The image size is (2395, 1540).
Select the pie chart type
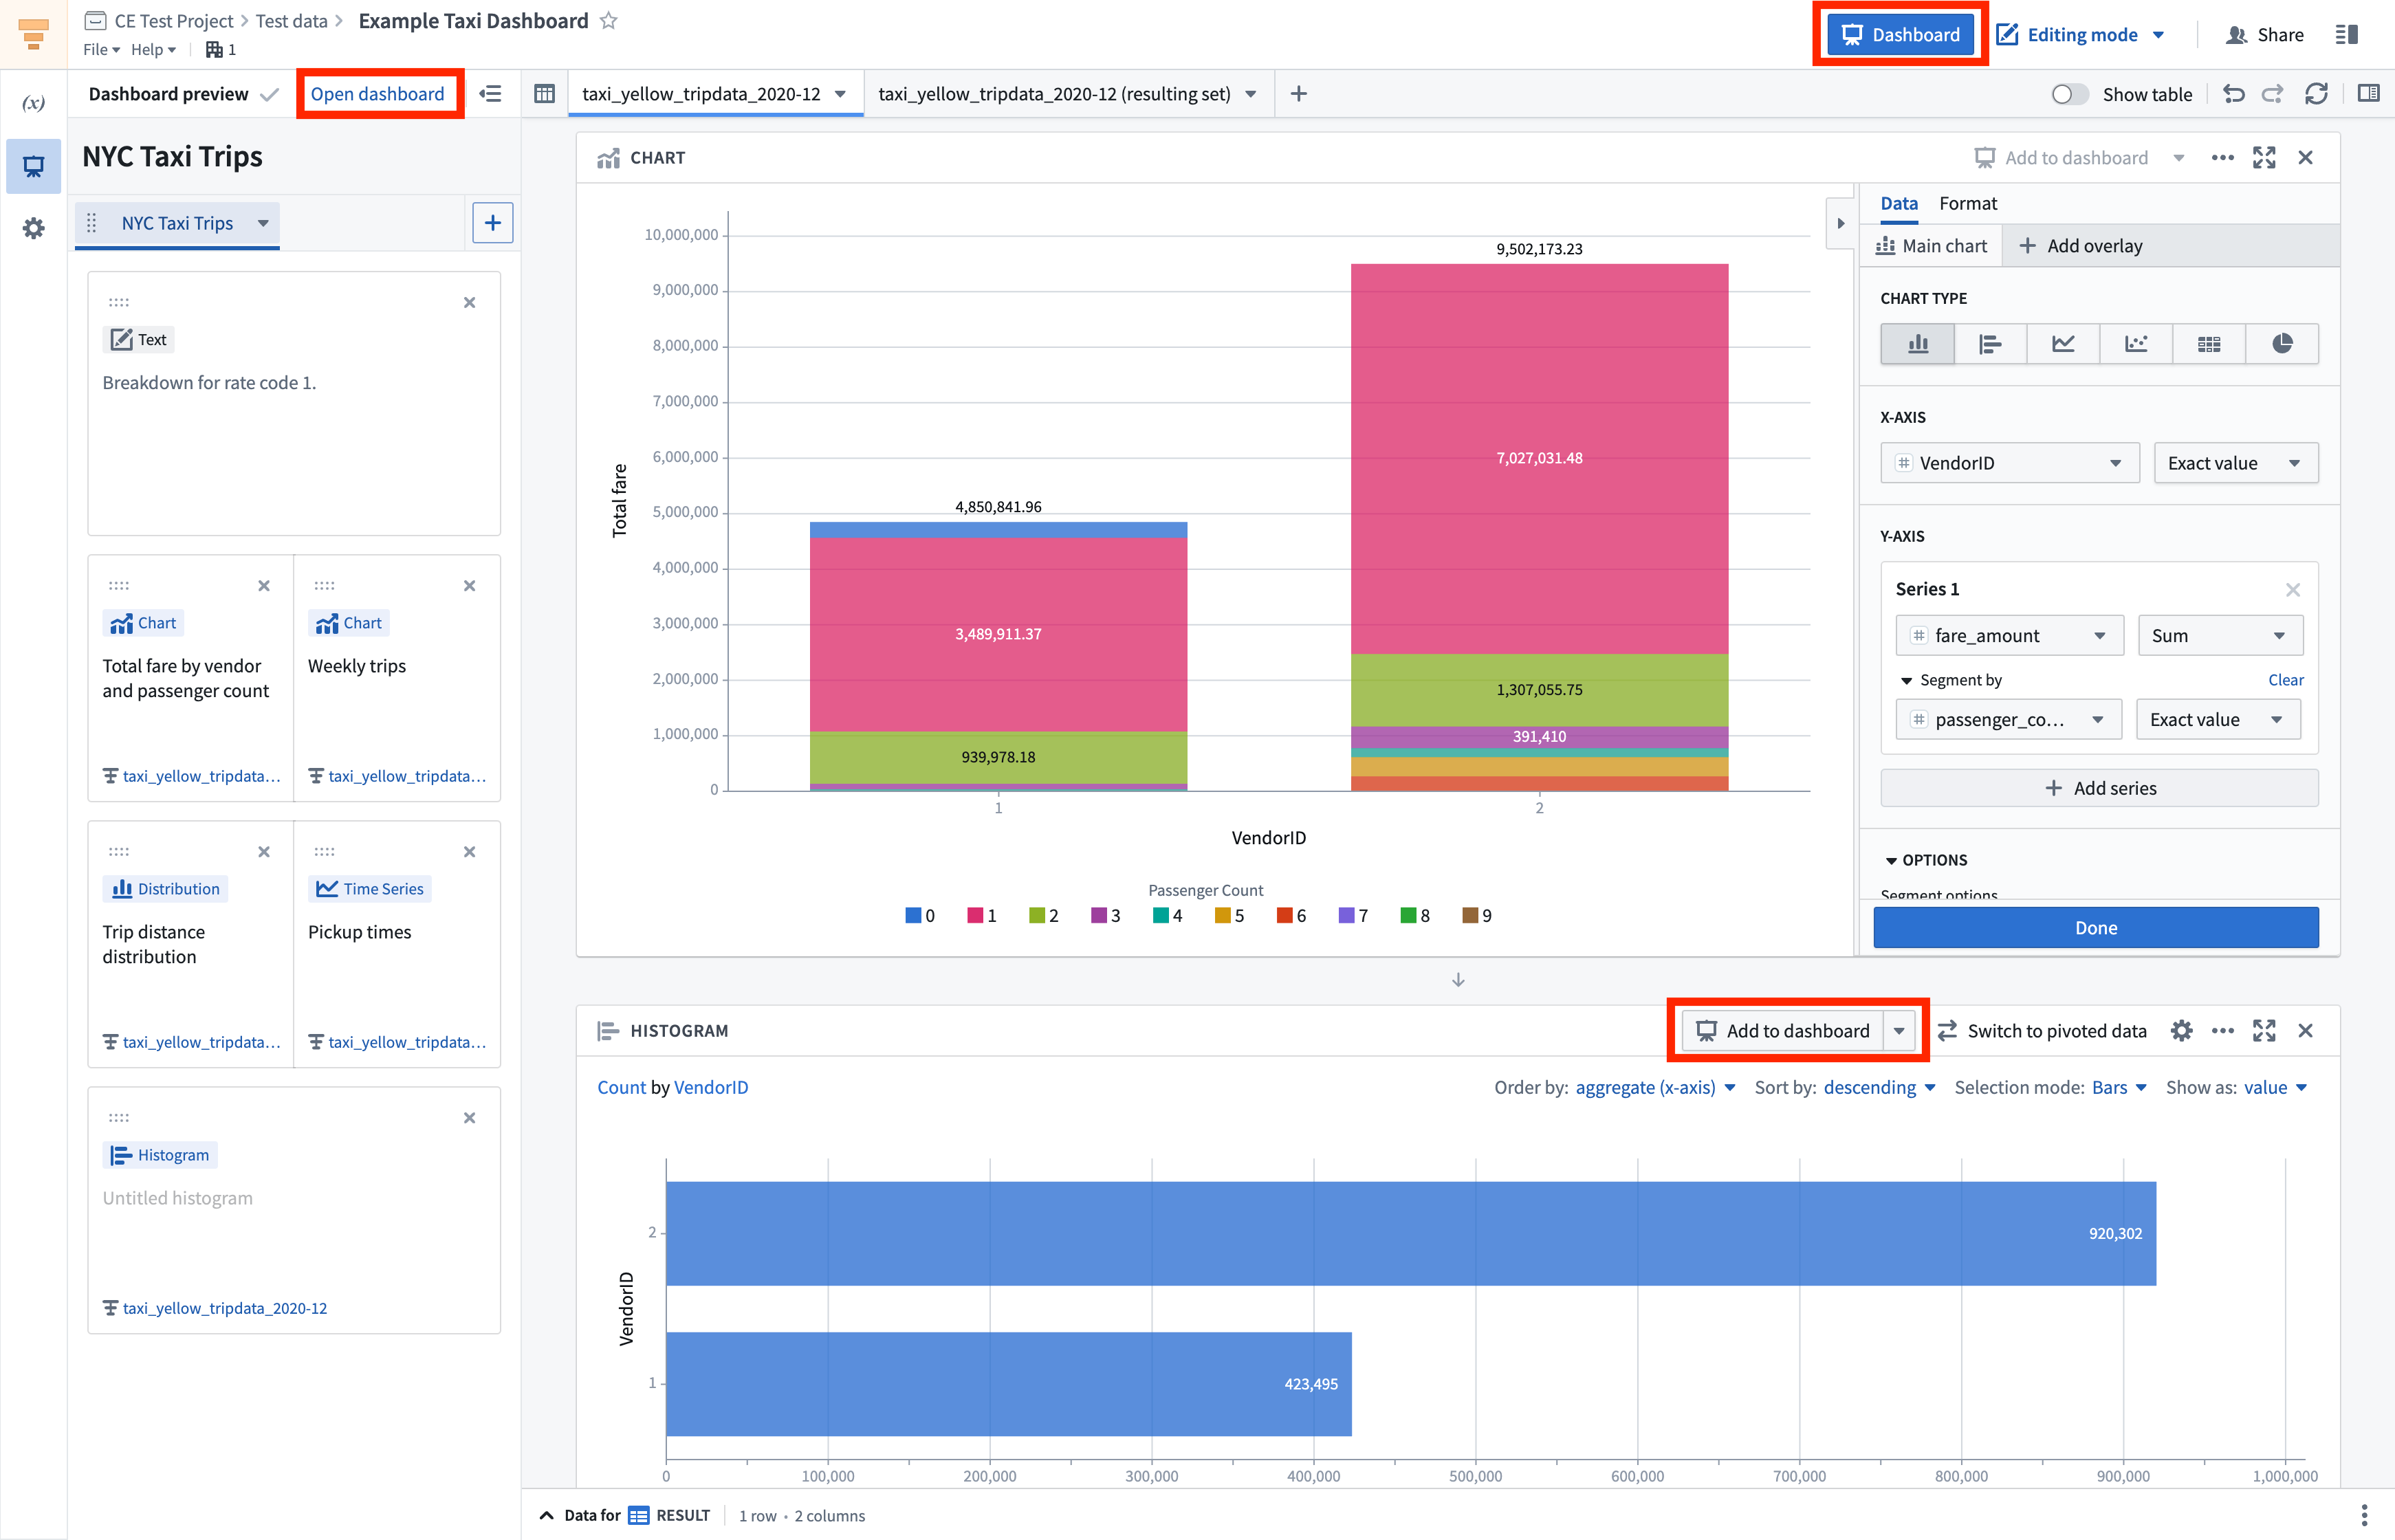coord(2282,344)
